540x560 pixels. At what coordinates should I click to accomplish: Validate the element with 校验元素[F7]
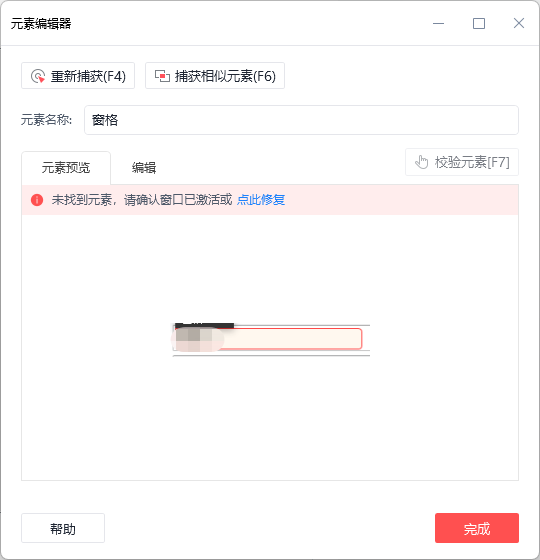[462, 162]
